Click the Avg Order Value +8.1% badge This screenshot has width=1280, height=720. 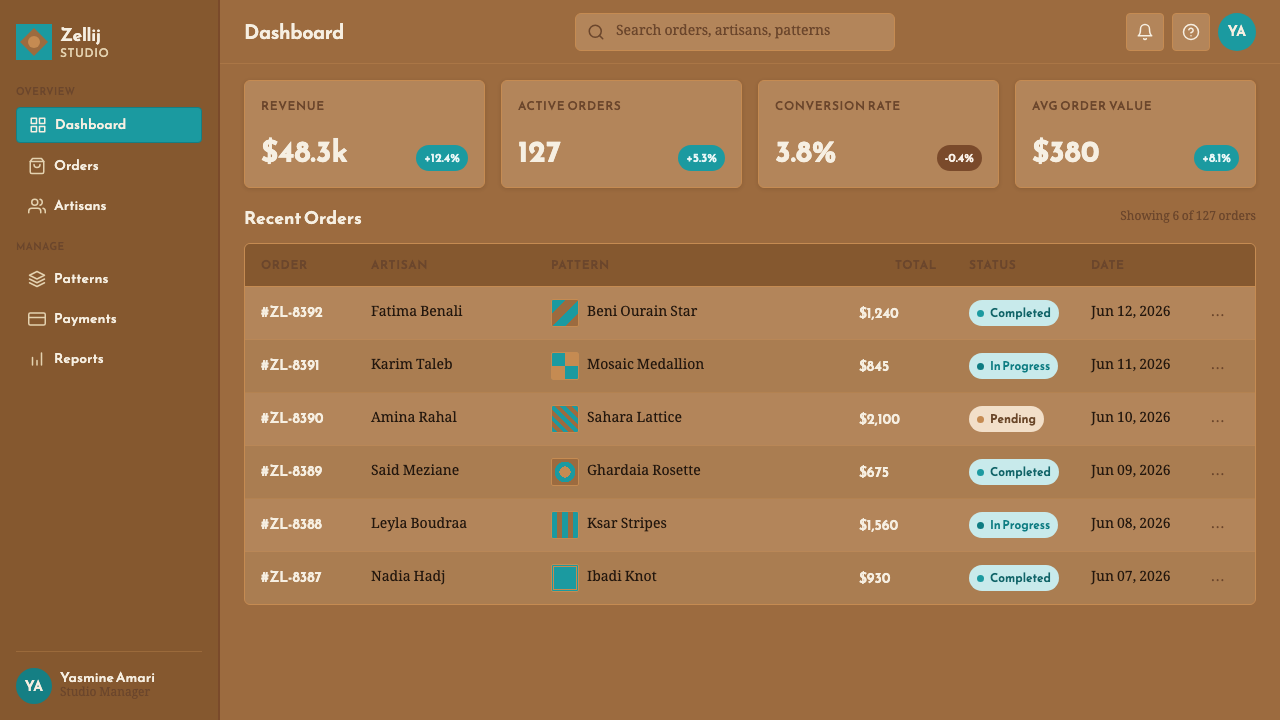click(1216, 158)
